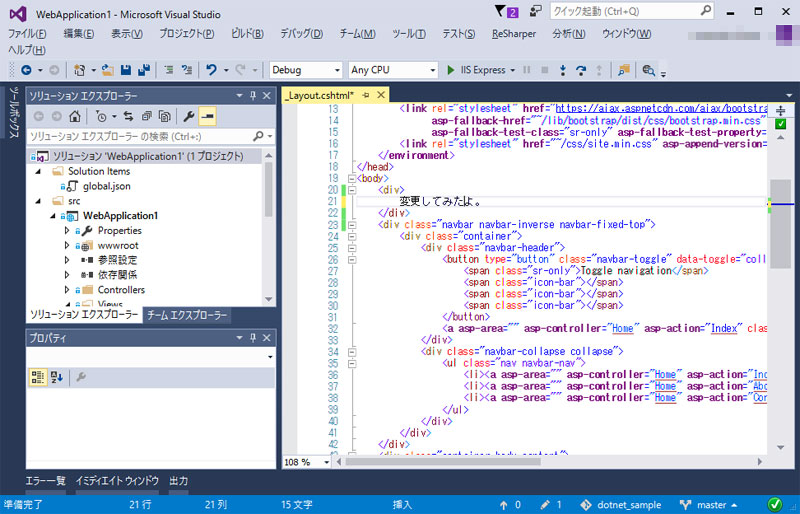Click the Save All toolbar icon
The width and height of the screenshot is (800, 514).
point(144,70)
